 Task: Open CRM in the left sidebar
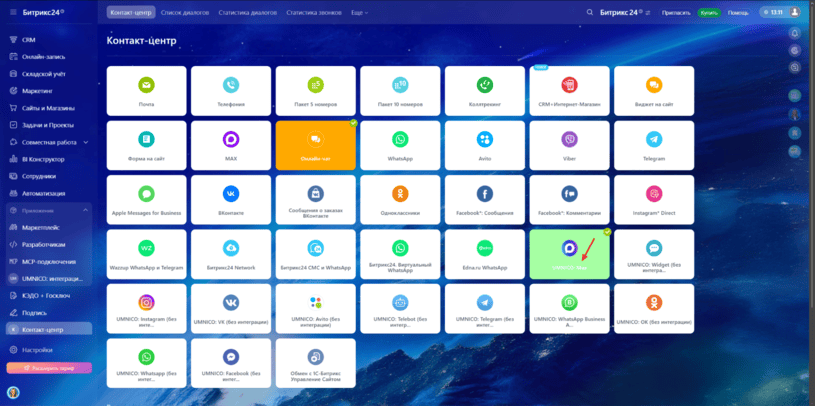29,40
